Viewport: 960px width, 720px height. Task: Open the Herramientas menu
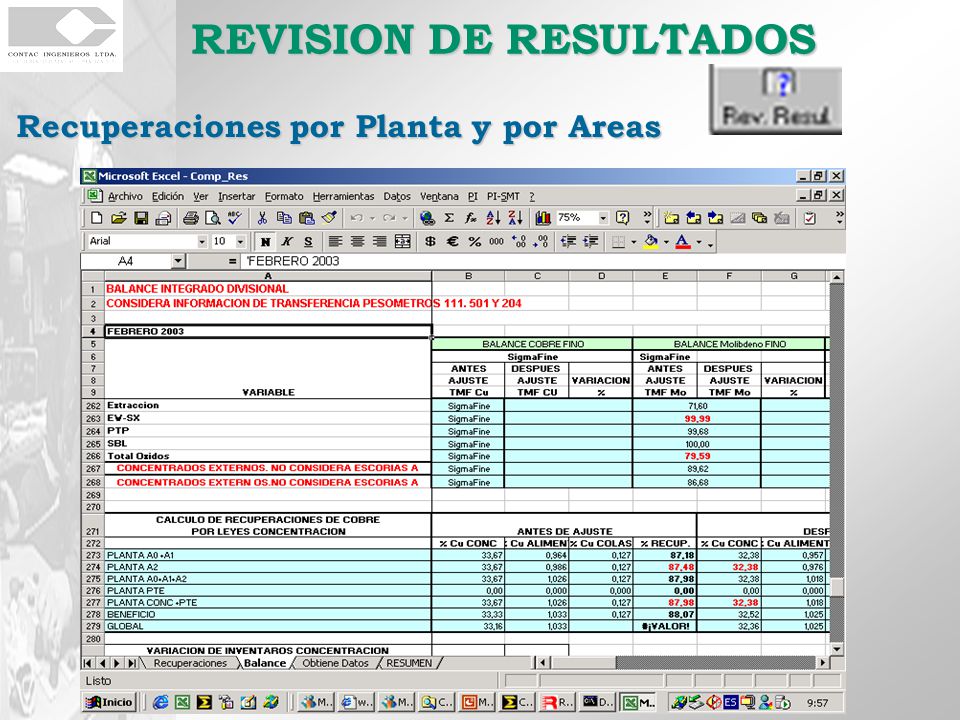click(343, 197)
